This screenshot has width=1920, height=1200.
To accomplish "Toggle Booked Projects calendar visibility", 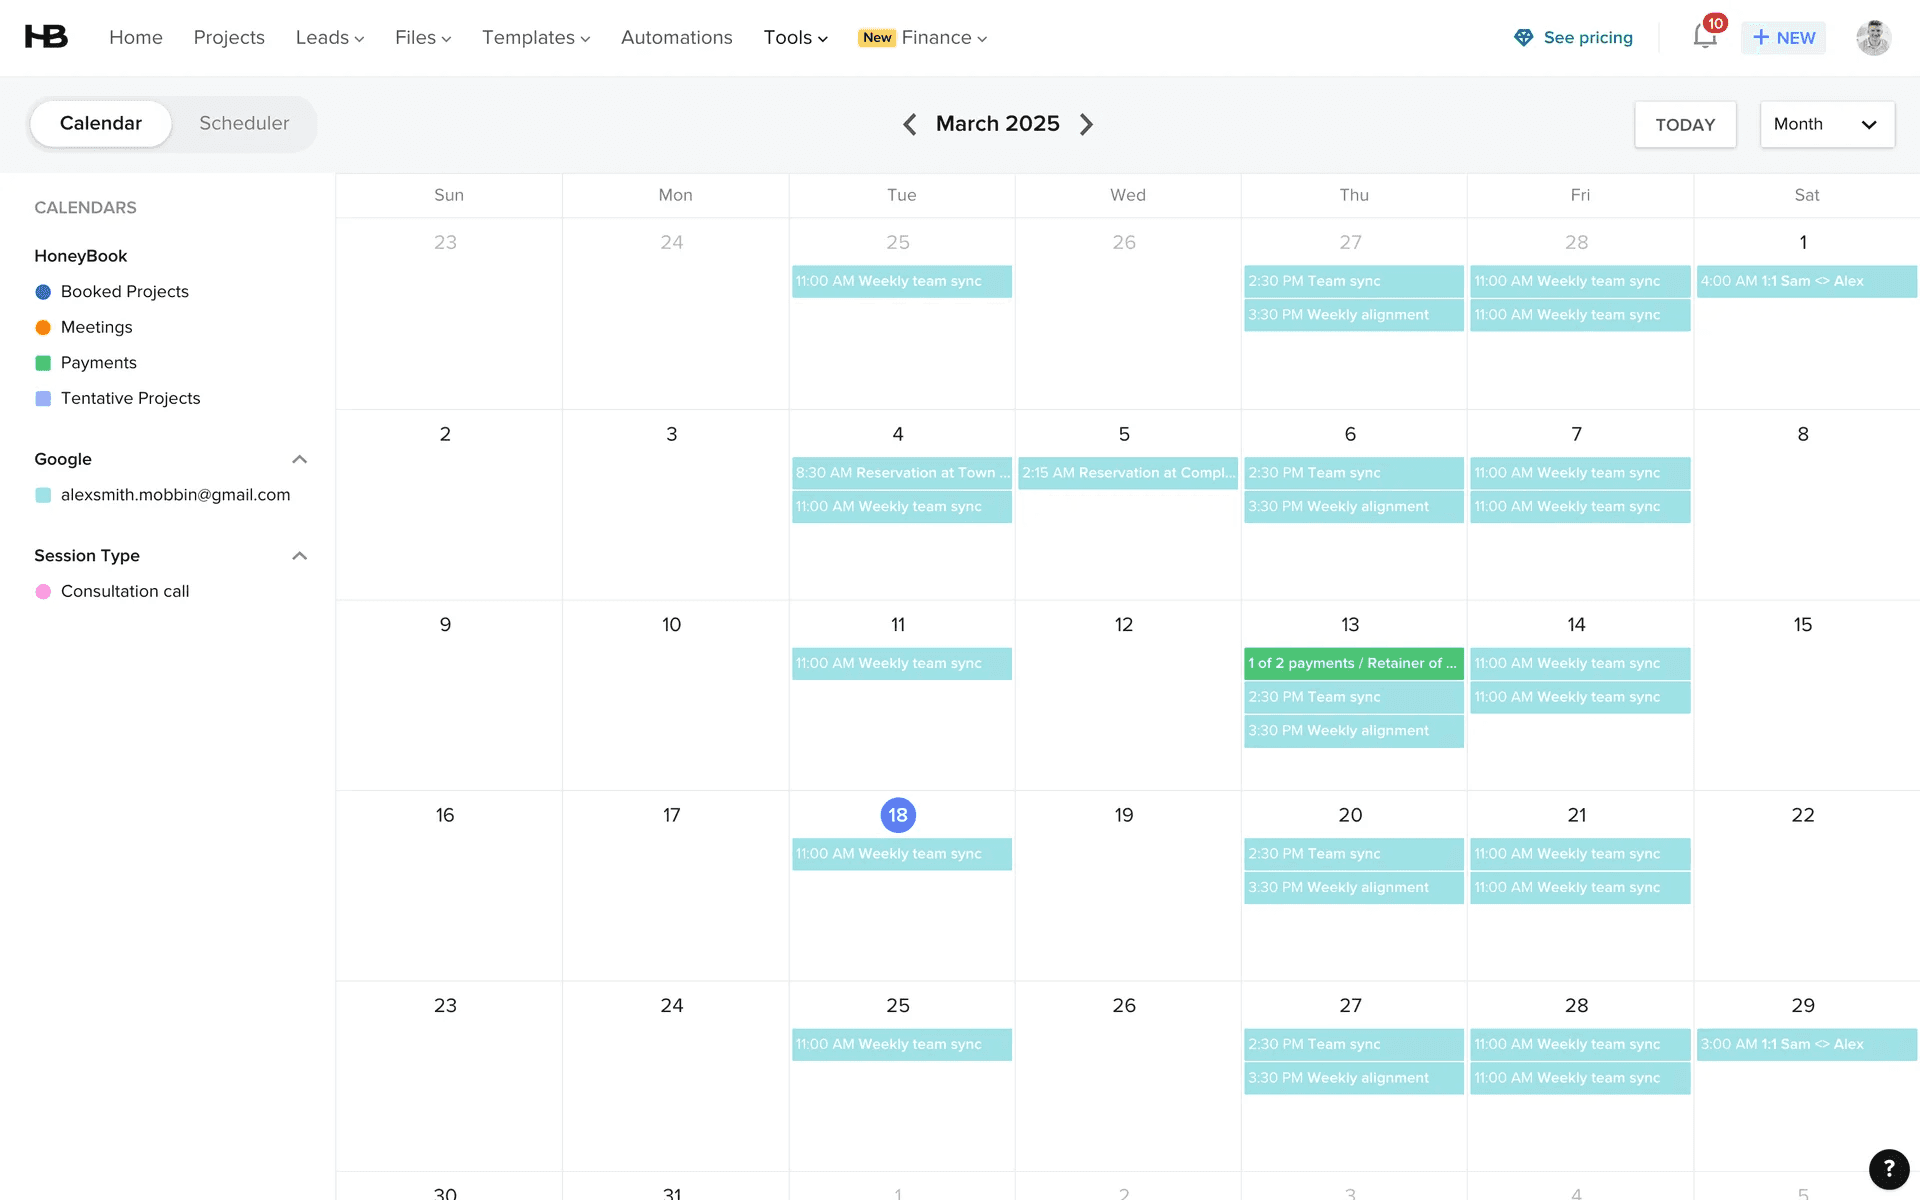I will click(43, 292).
